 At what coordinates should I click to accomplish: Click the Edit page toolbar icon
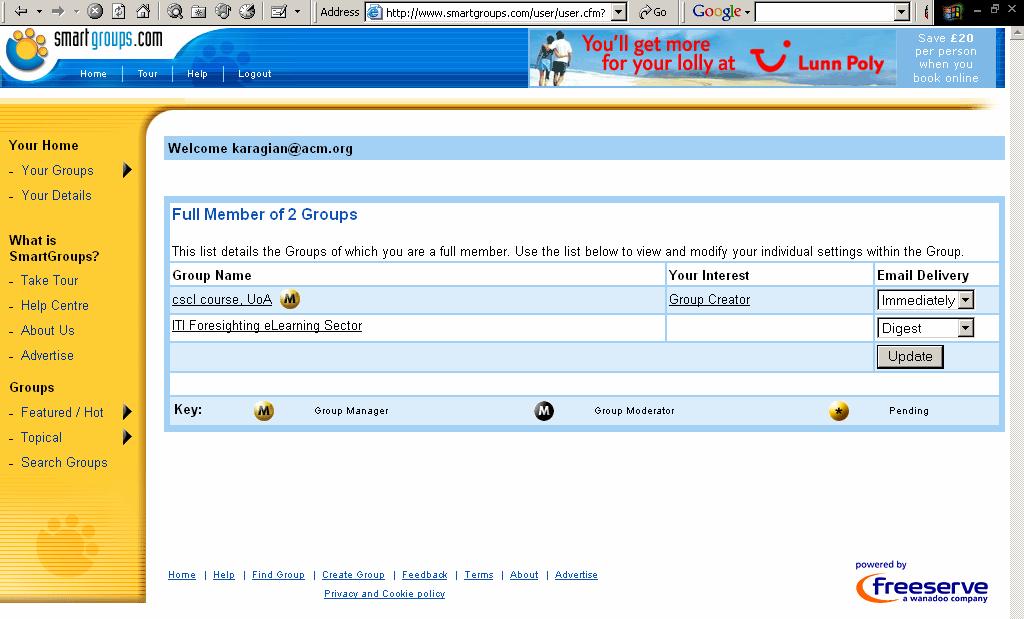(x=279, y=11)
